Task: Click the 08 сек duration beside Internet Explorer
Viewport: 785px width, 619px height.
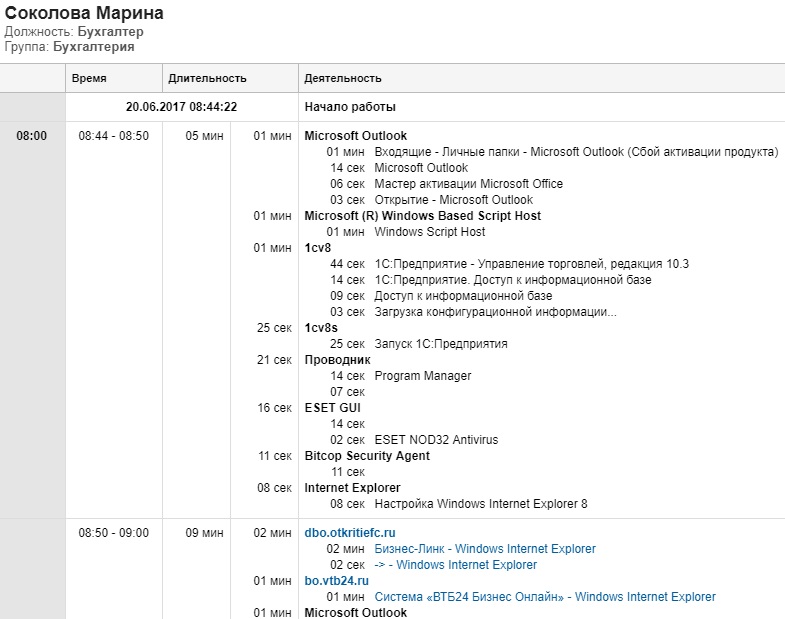Action: tap(274, 488)
